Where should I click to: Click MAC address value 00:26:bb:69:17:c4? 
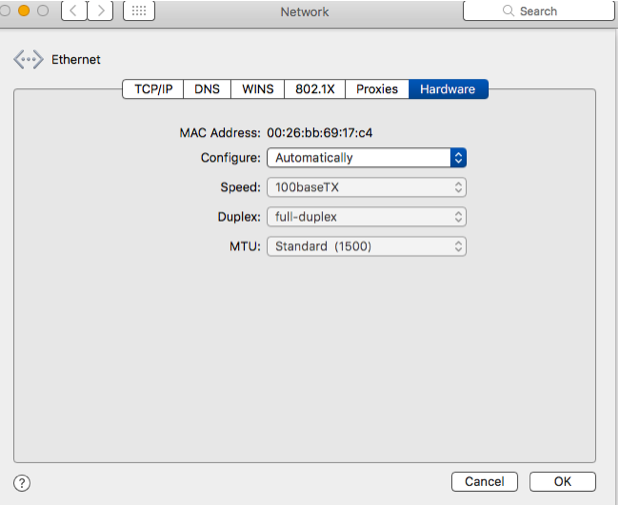(x=320, y=133)
